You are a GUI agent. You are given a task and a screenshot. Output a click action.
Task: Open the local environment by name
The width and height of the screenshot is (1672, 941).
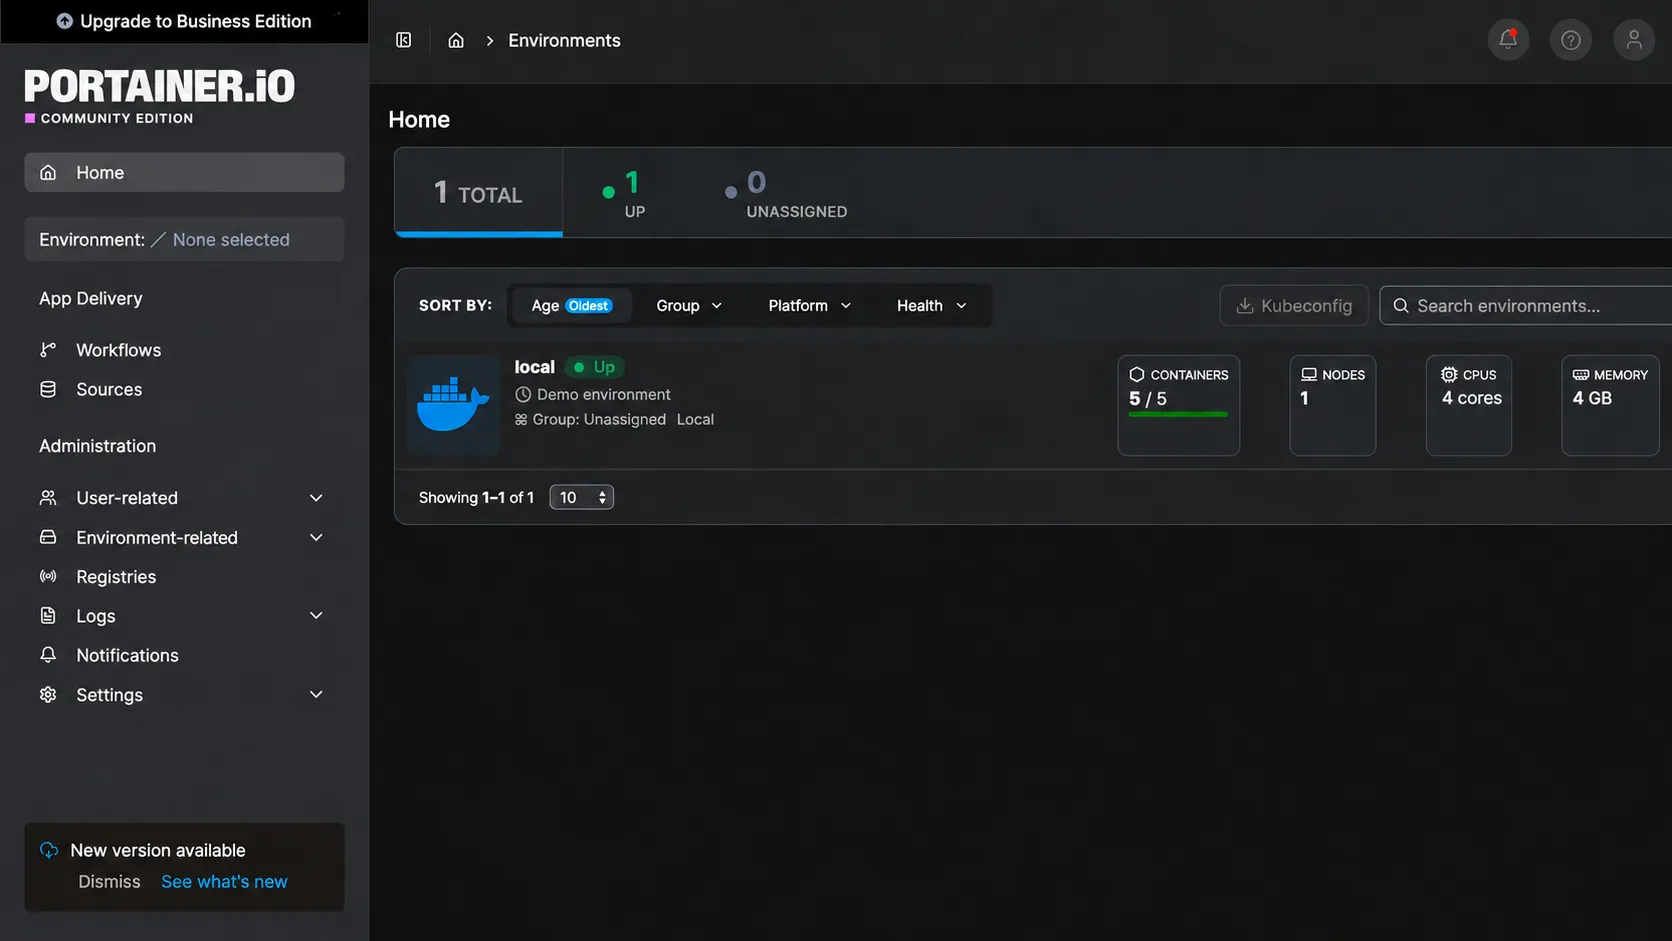coord(535,367)
